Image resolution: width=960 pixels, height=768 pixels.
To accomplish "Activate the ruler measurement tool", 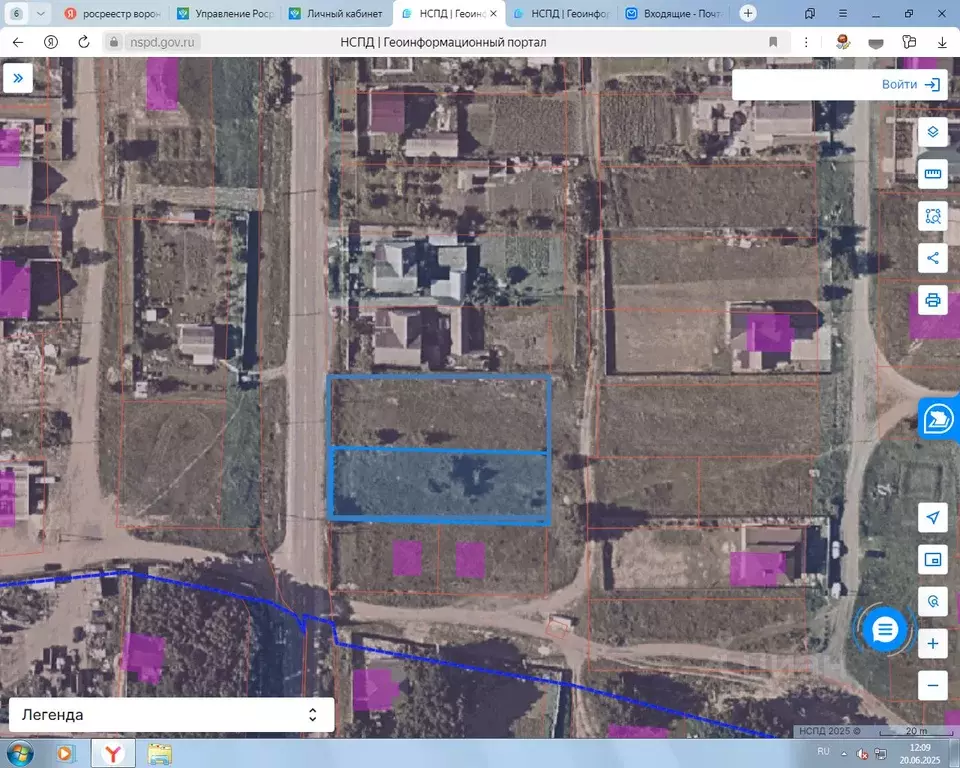I will click(x=932, y=174).
